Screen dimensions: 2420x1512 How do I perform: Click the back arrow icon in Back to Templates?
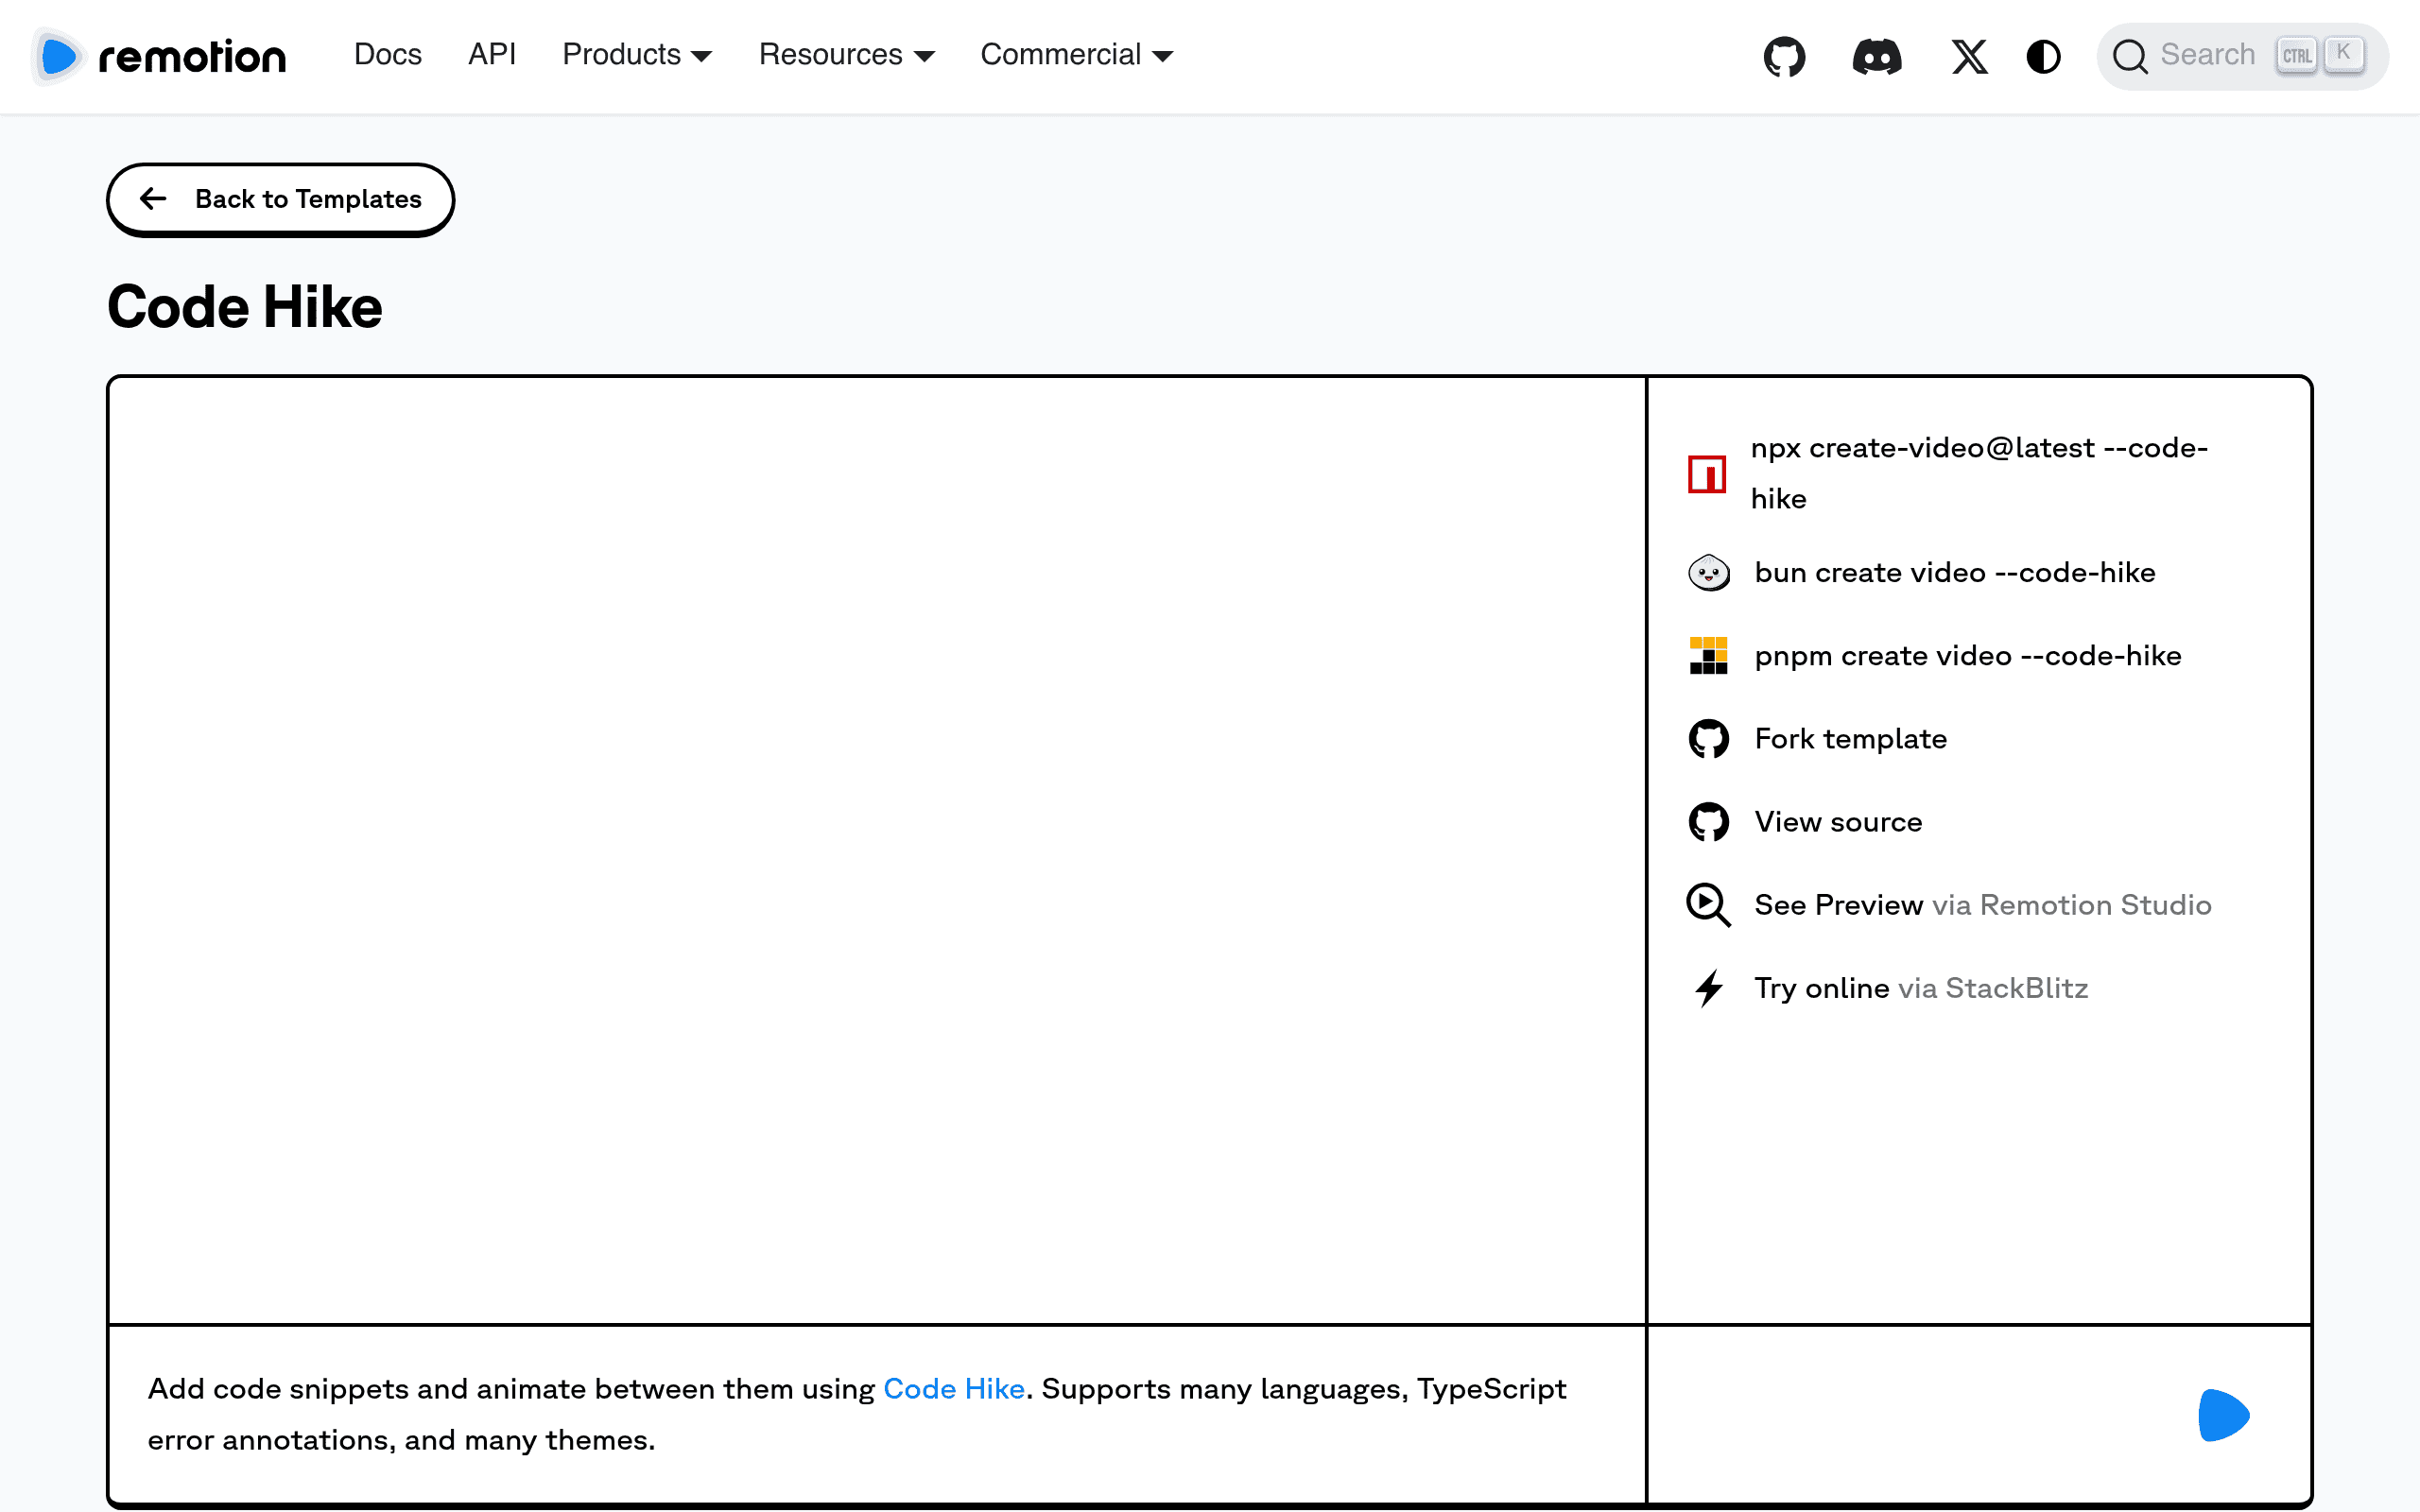(x=153, y=199)
